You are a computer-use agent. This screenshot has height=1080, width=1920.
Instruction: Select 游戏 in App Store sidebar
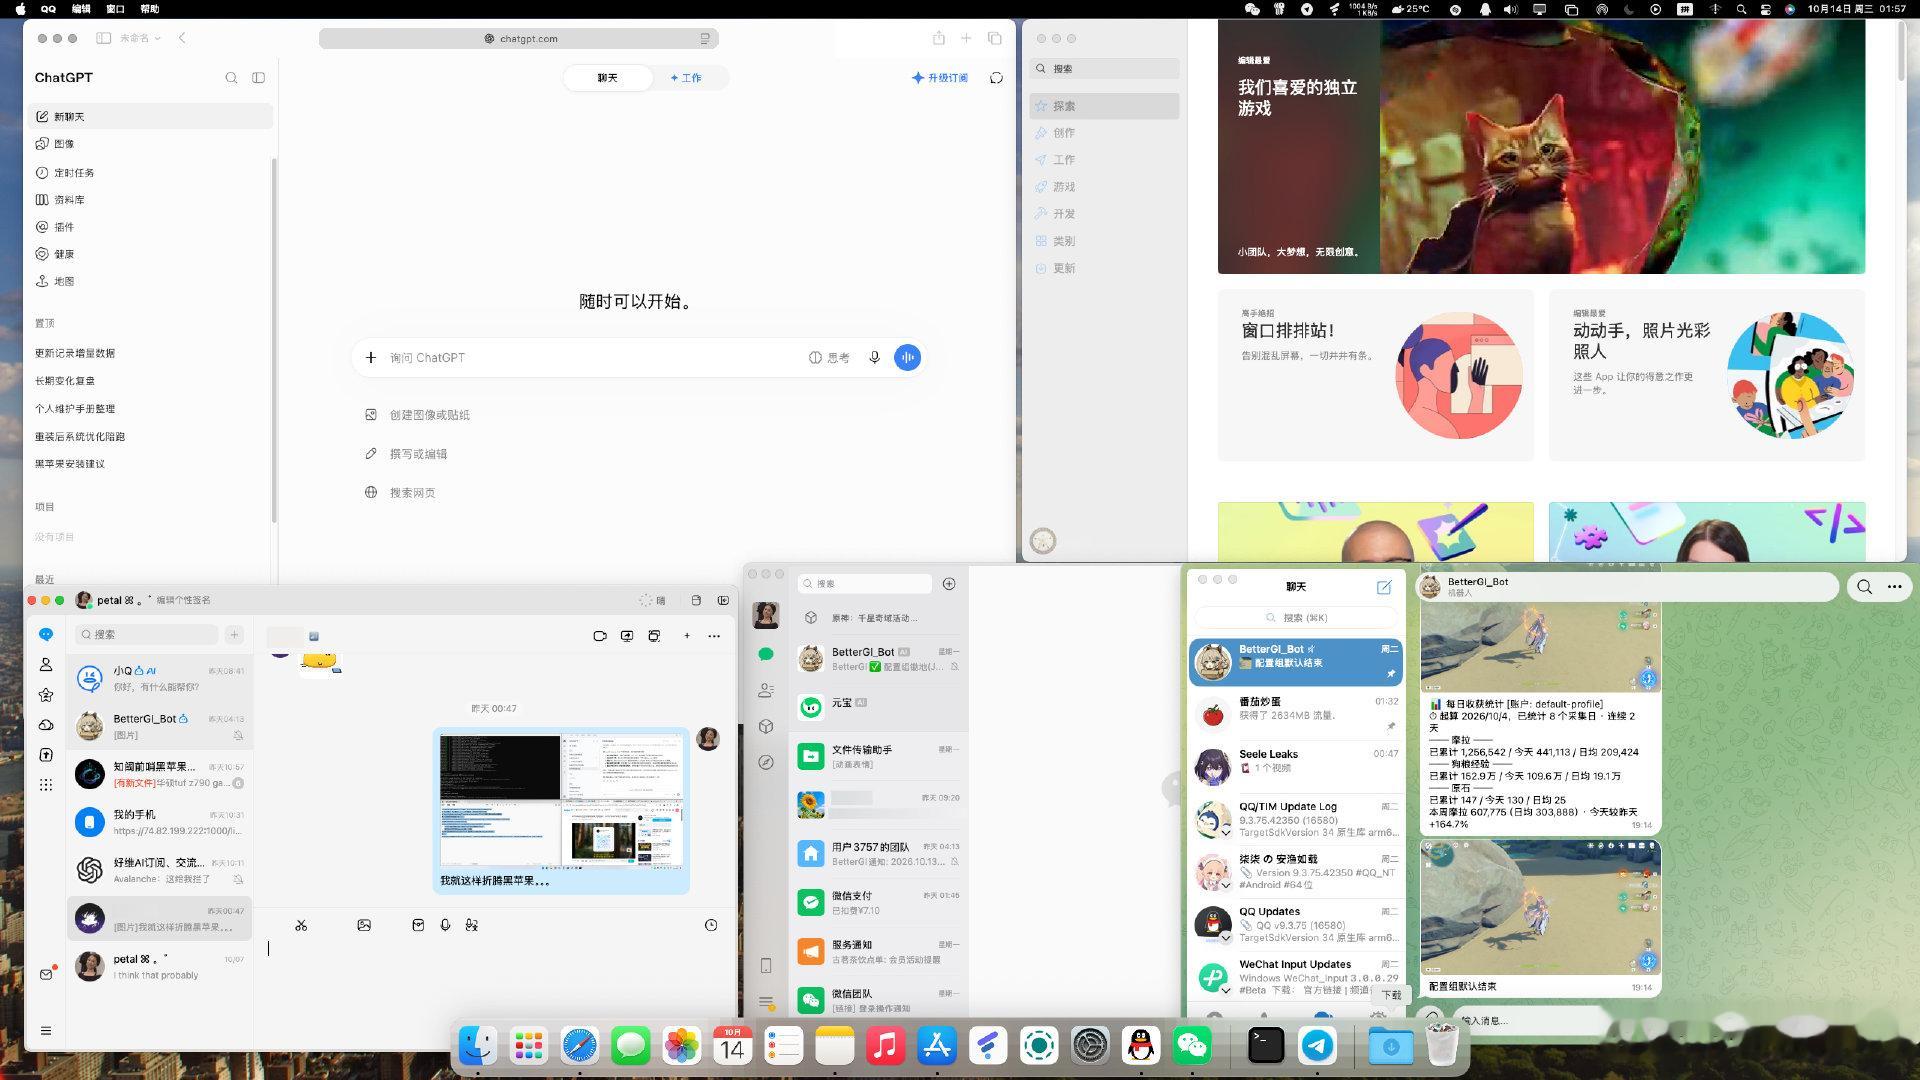[1104, 187]
